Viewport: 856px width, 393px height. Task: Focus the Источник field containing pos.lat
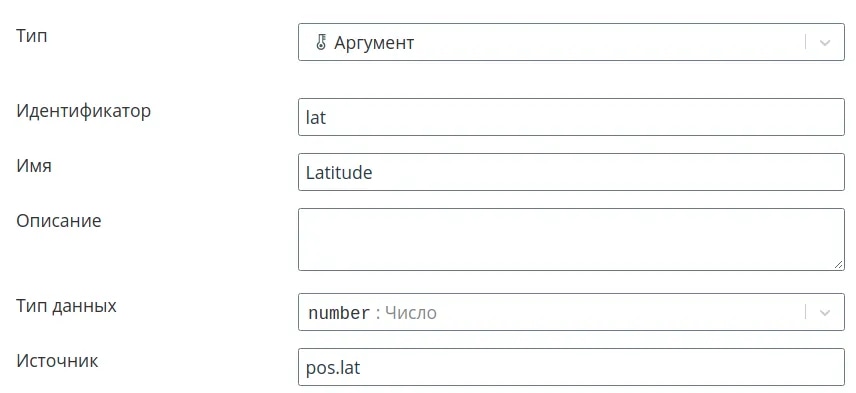[571, 367]
